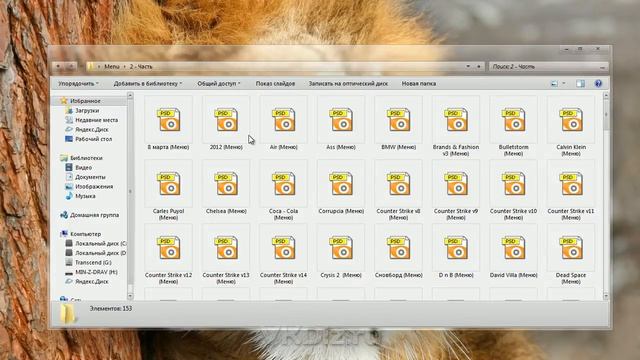This screenshot has width=640, height=360.
Task: Select the 'Air (Меню)' PSD file icon
Action: [x=284, y=119]
